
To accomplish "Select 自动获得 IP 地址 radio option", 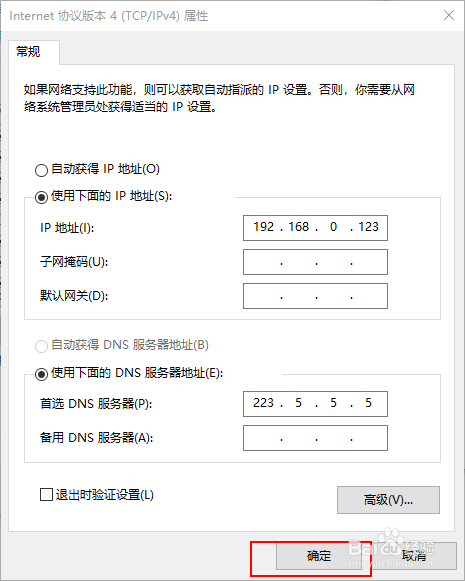I will pos(41,170).
